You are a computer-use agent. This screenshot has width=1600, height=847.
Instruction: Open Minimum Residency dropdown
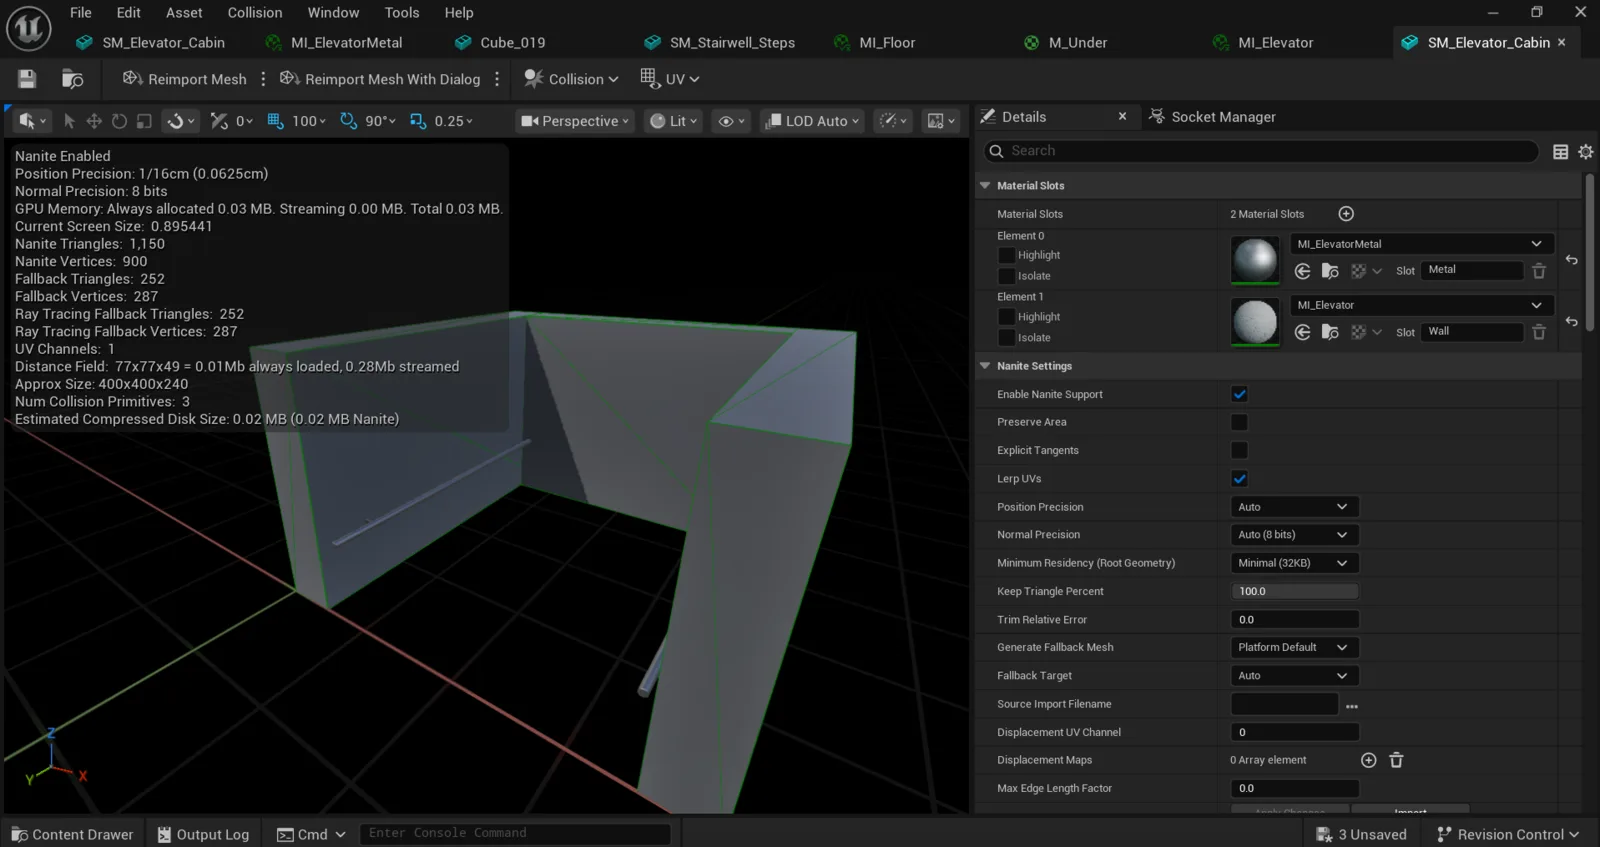(1294, 563)
